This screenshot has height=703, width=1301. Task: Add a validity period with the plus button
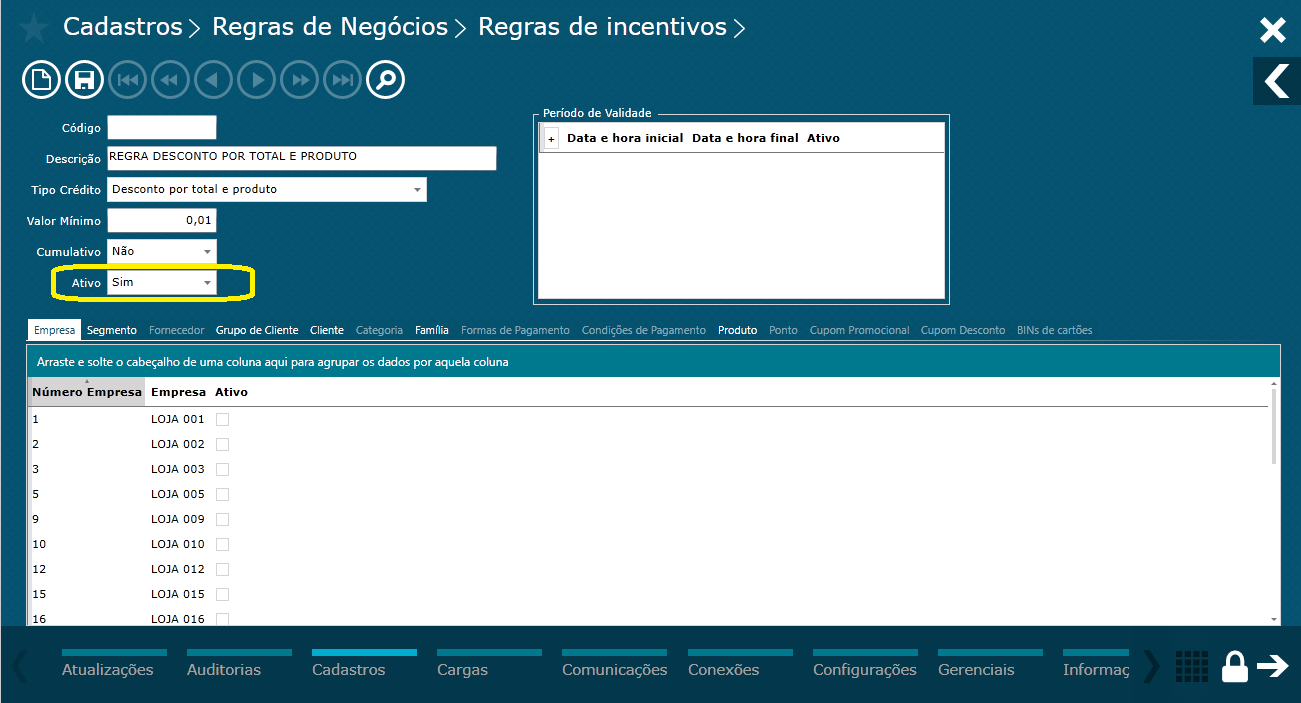click(x=549, y=136)
